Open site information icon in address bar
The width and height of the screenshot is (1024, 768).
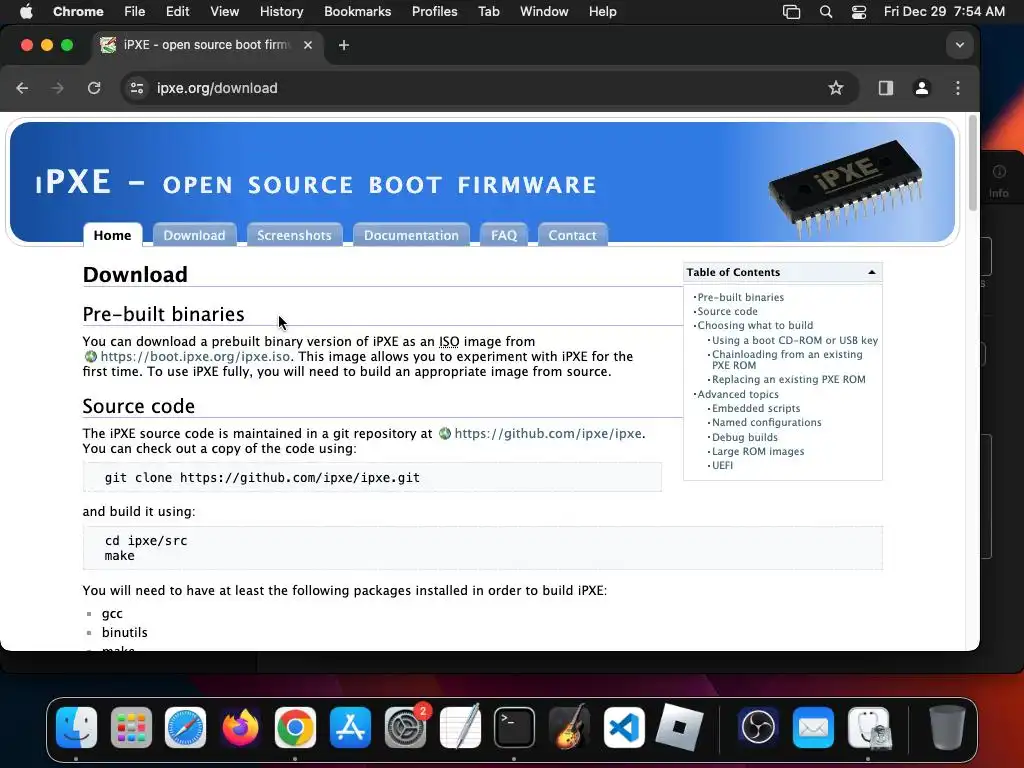click(136, 88)
